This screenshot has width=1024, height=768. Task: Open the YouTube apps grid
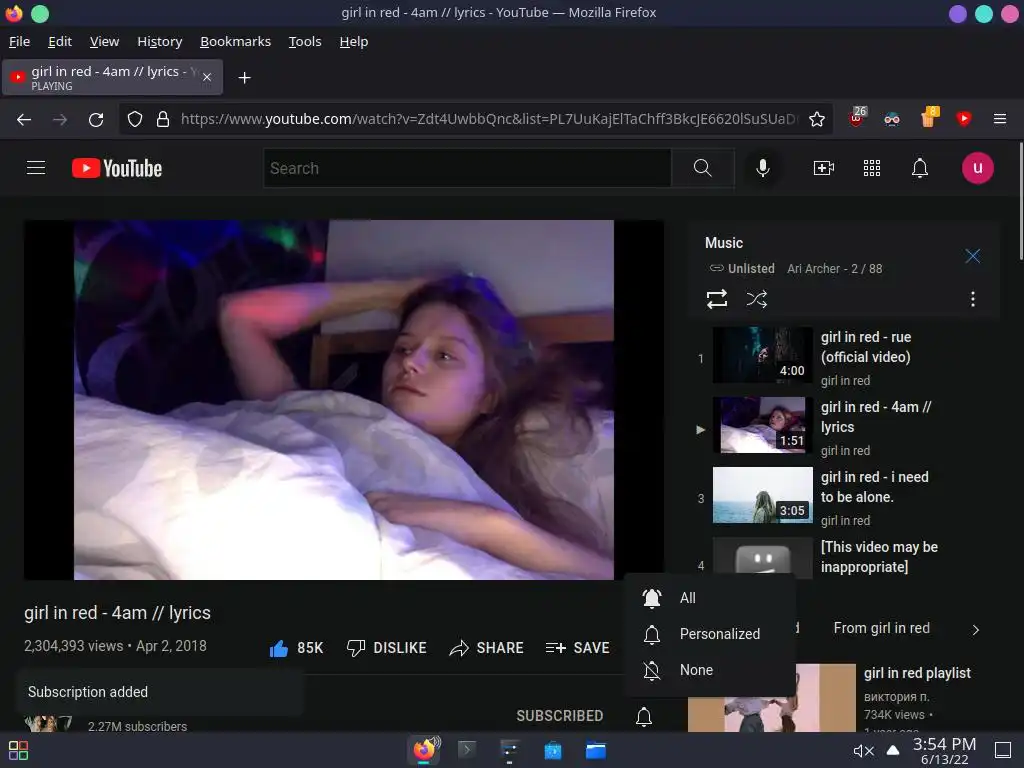[x=872, y=168]
